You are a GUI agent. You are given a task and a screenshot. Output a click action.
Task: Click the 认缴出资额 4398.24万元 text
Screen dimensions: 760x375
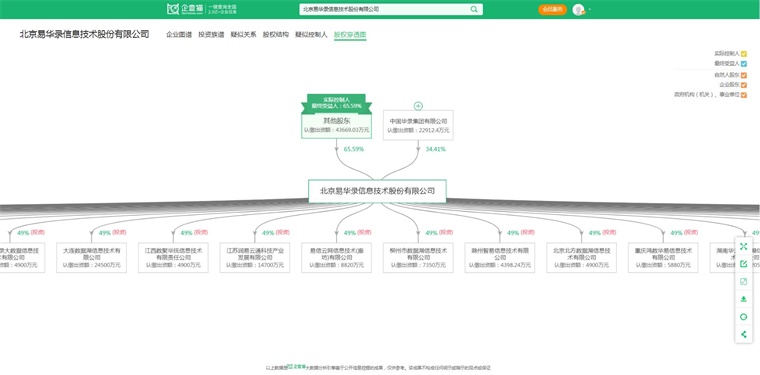[500, 265]
